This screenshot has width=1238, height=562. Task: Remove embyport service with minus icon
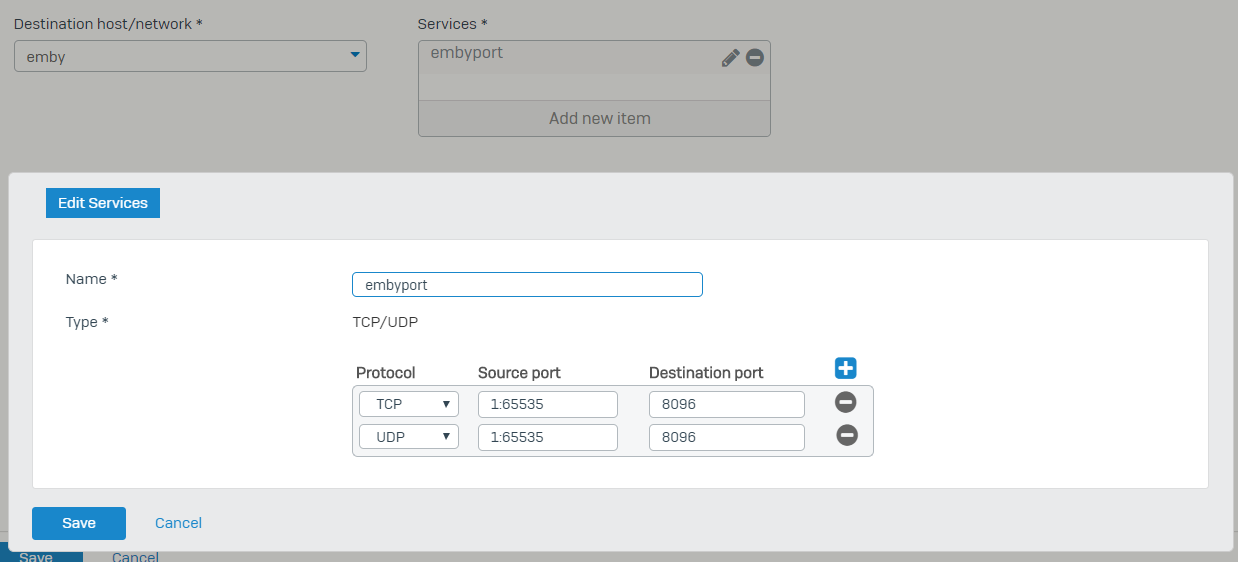(x=755, y=58)
